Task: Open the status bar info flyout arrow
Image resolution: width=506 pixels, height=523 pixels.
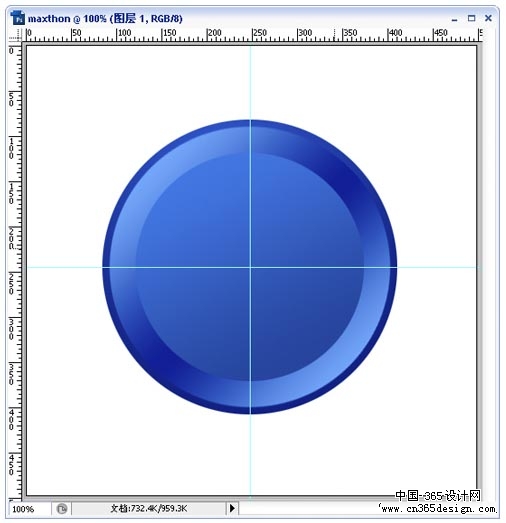Action: [232, 508]
